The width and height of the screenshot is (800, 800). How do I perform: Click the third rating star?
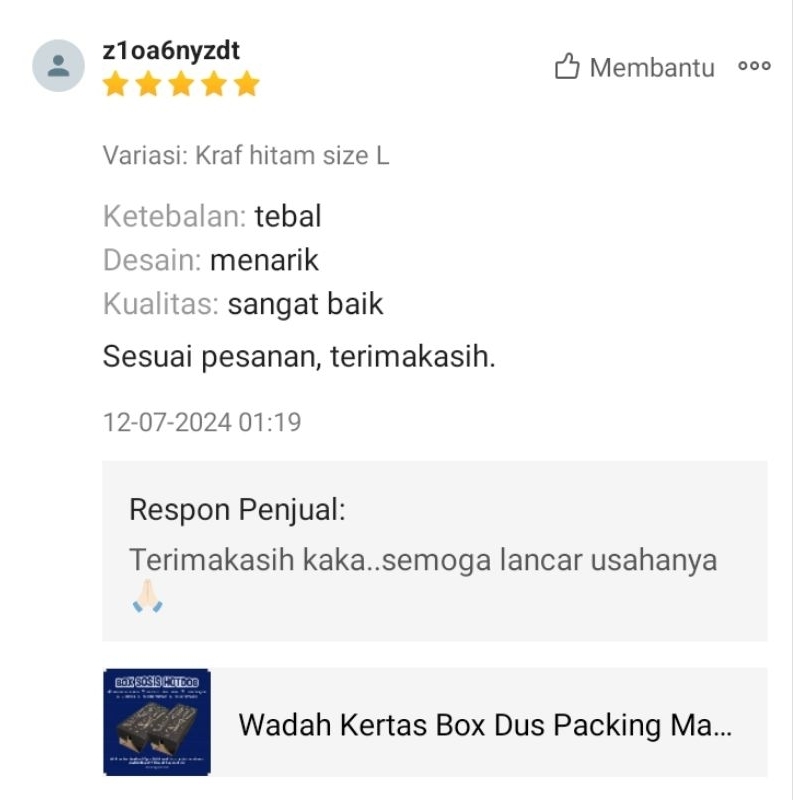(181, 84)
